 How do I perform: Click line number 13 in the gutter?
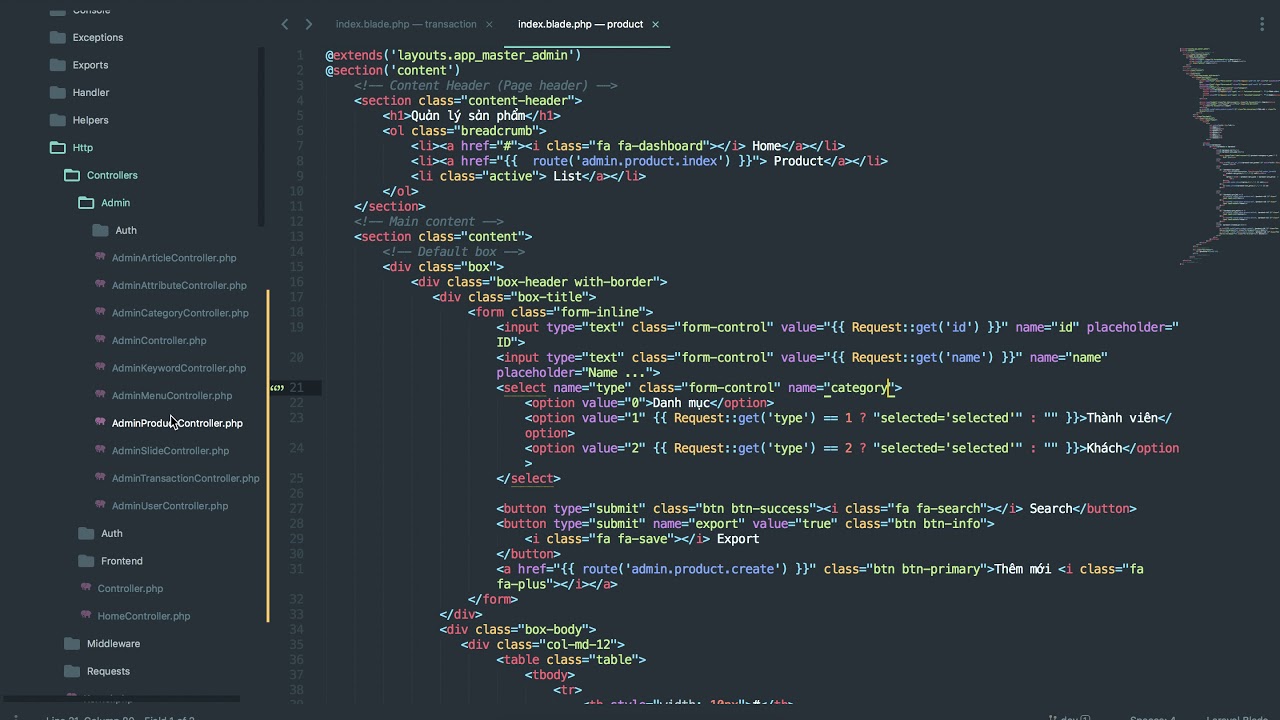point(297,237)
